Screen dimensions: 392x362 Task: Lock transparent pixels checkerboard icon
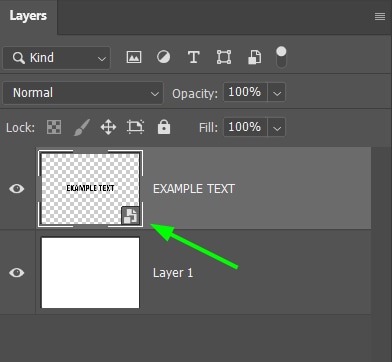54,127
